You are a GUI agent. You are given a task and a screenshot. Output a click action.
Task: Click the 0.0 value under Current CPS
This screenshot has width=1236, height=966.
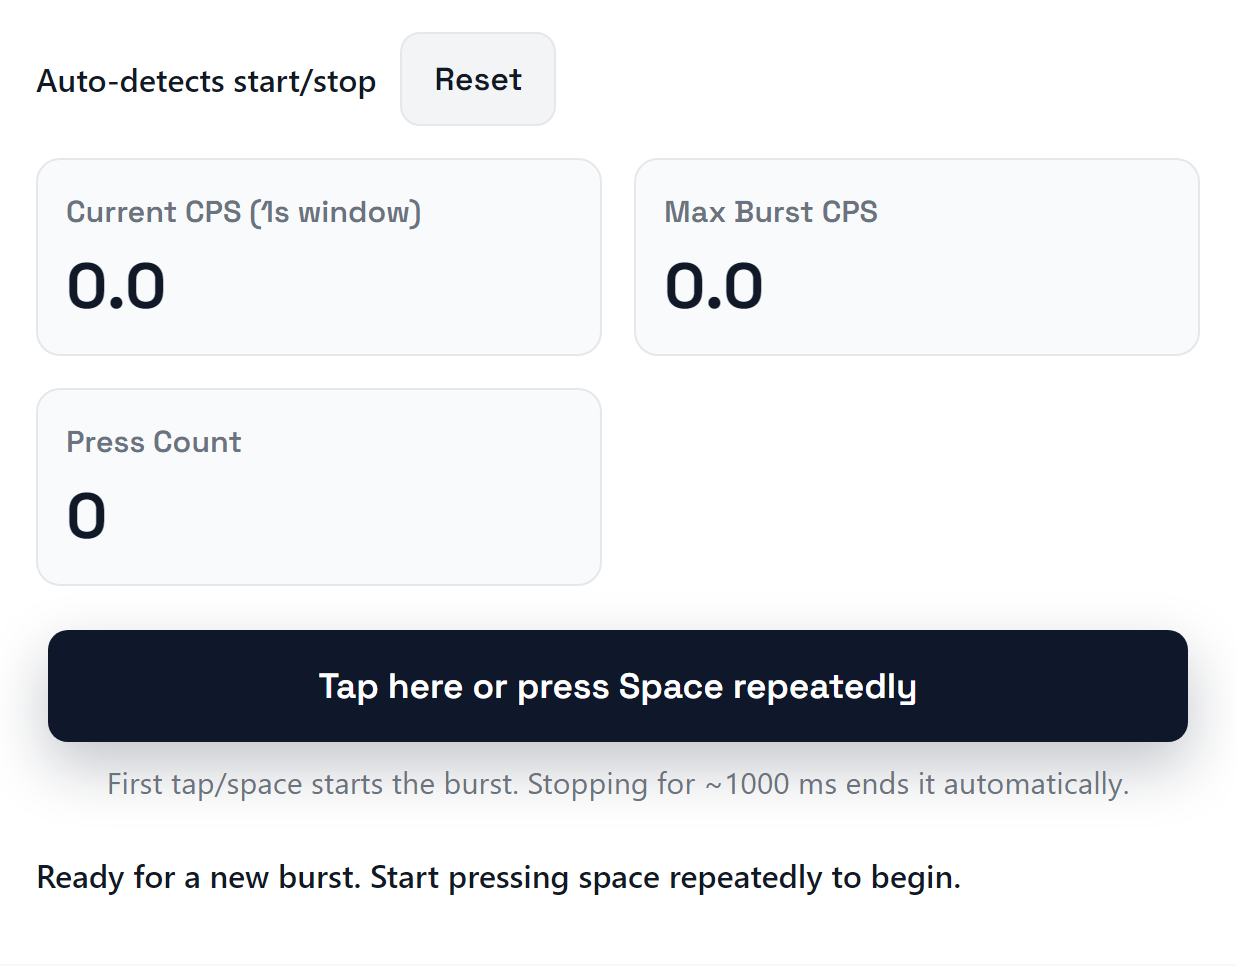click(115, 286)
